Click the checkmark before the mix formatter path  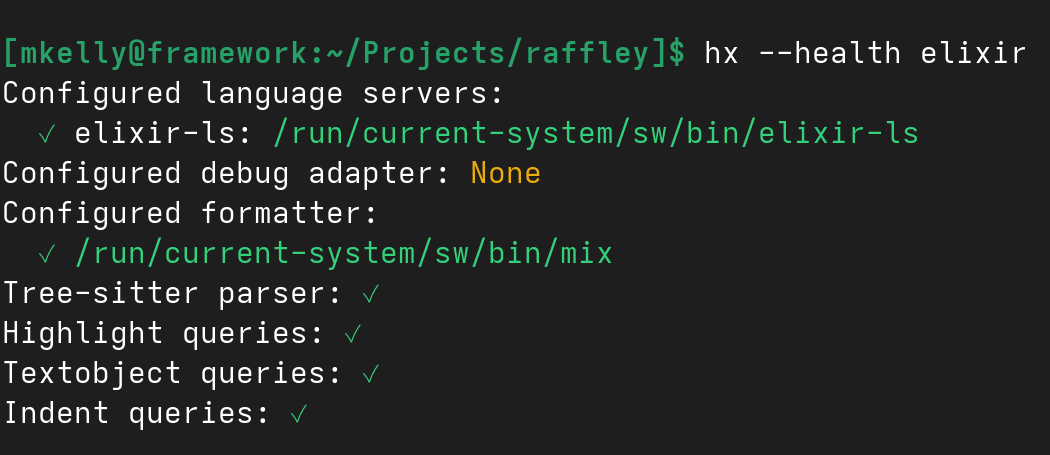46,254
